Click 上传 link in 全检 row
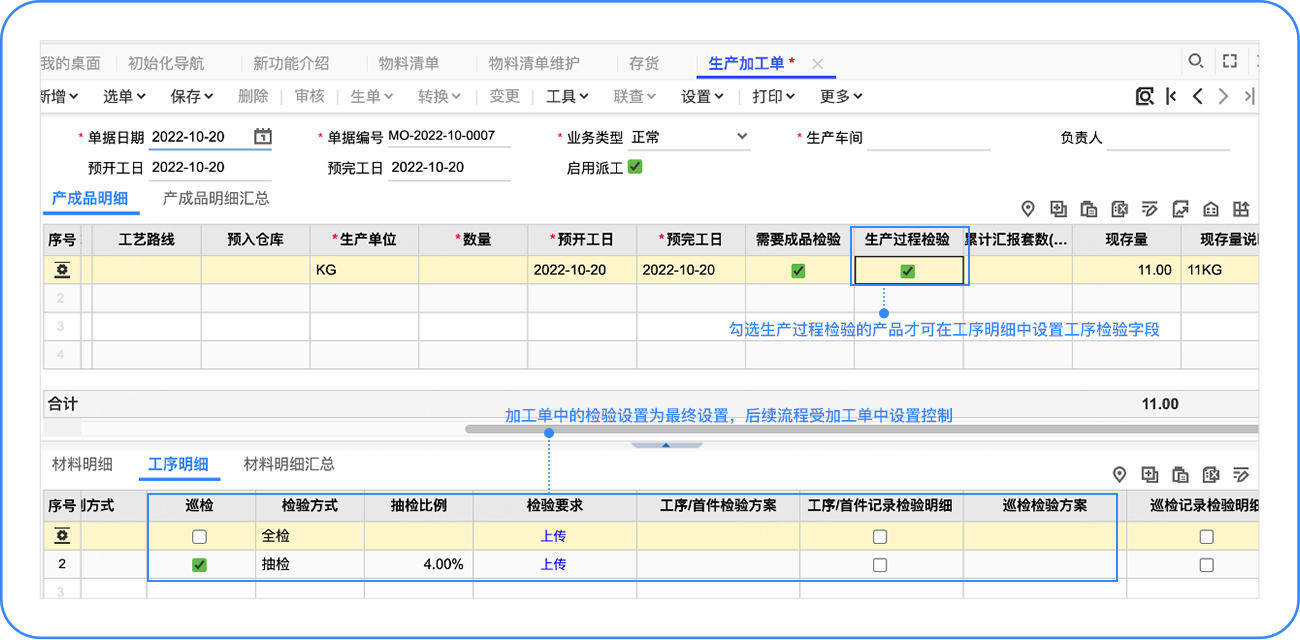 (553, 536)
